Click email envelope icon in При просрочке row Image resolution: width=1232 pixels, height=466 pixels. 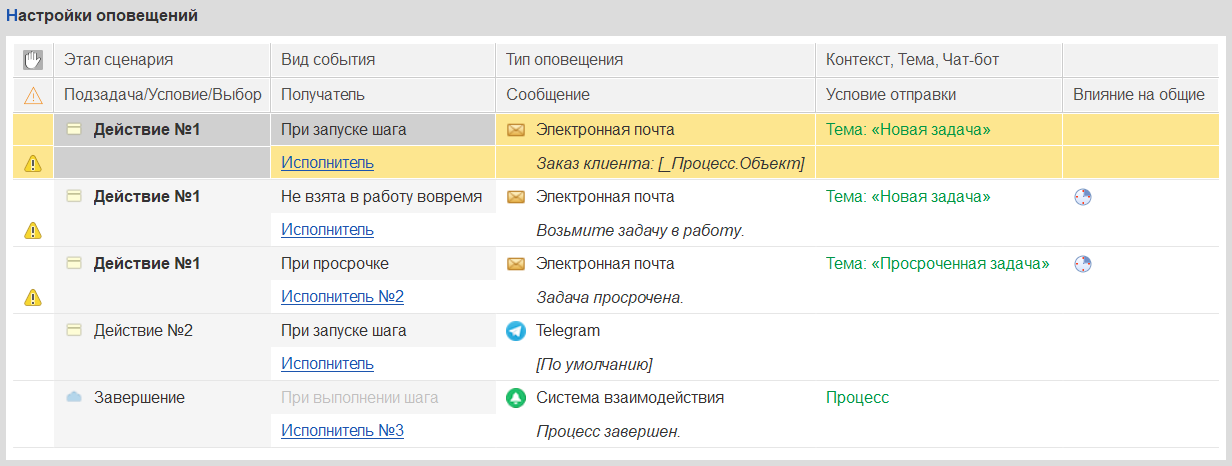click(516, 264)
